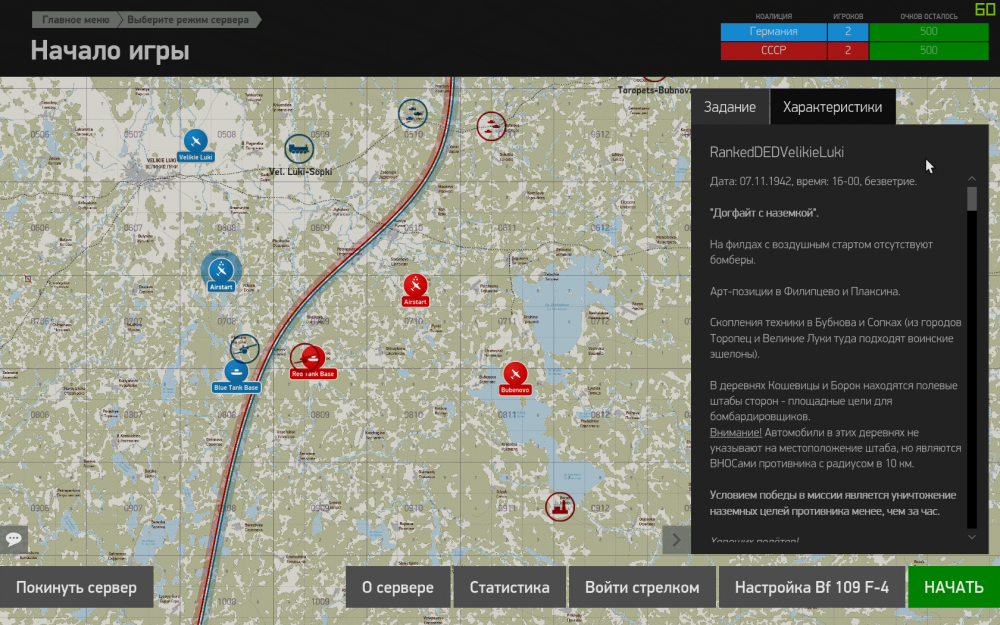Select the blue Velikie Luki airfield icon

click(196, 140)
